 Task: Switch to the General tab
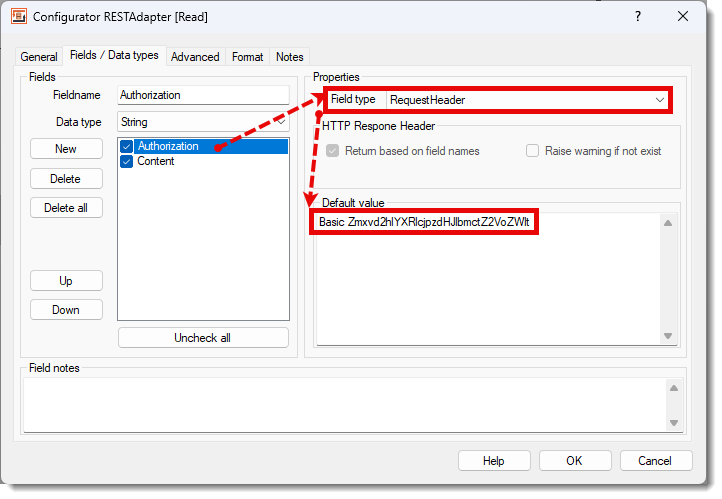pyautogui.click(x=39, y=57)
